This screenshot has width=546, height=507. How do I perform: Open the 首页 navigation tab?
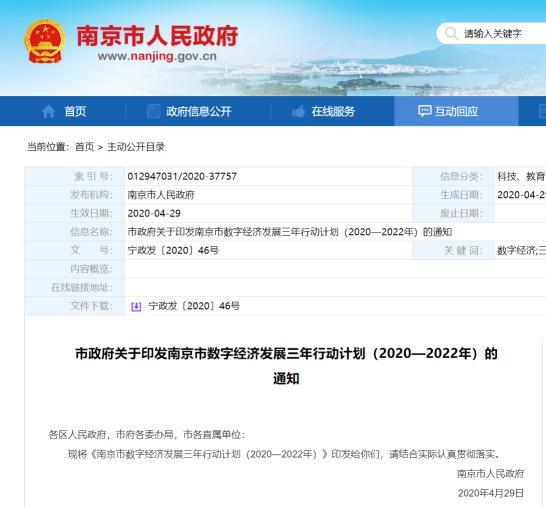coord(64,111)
